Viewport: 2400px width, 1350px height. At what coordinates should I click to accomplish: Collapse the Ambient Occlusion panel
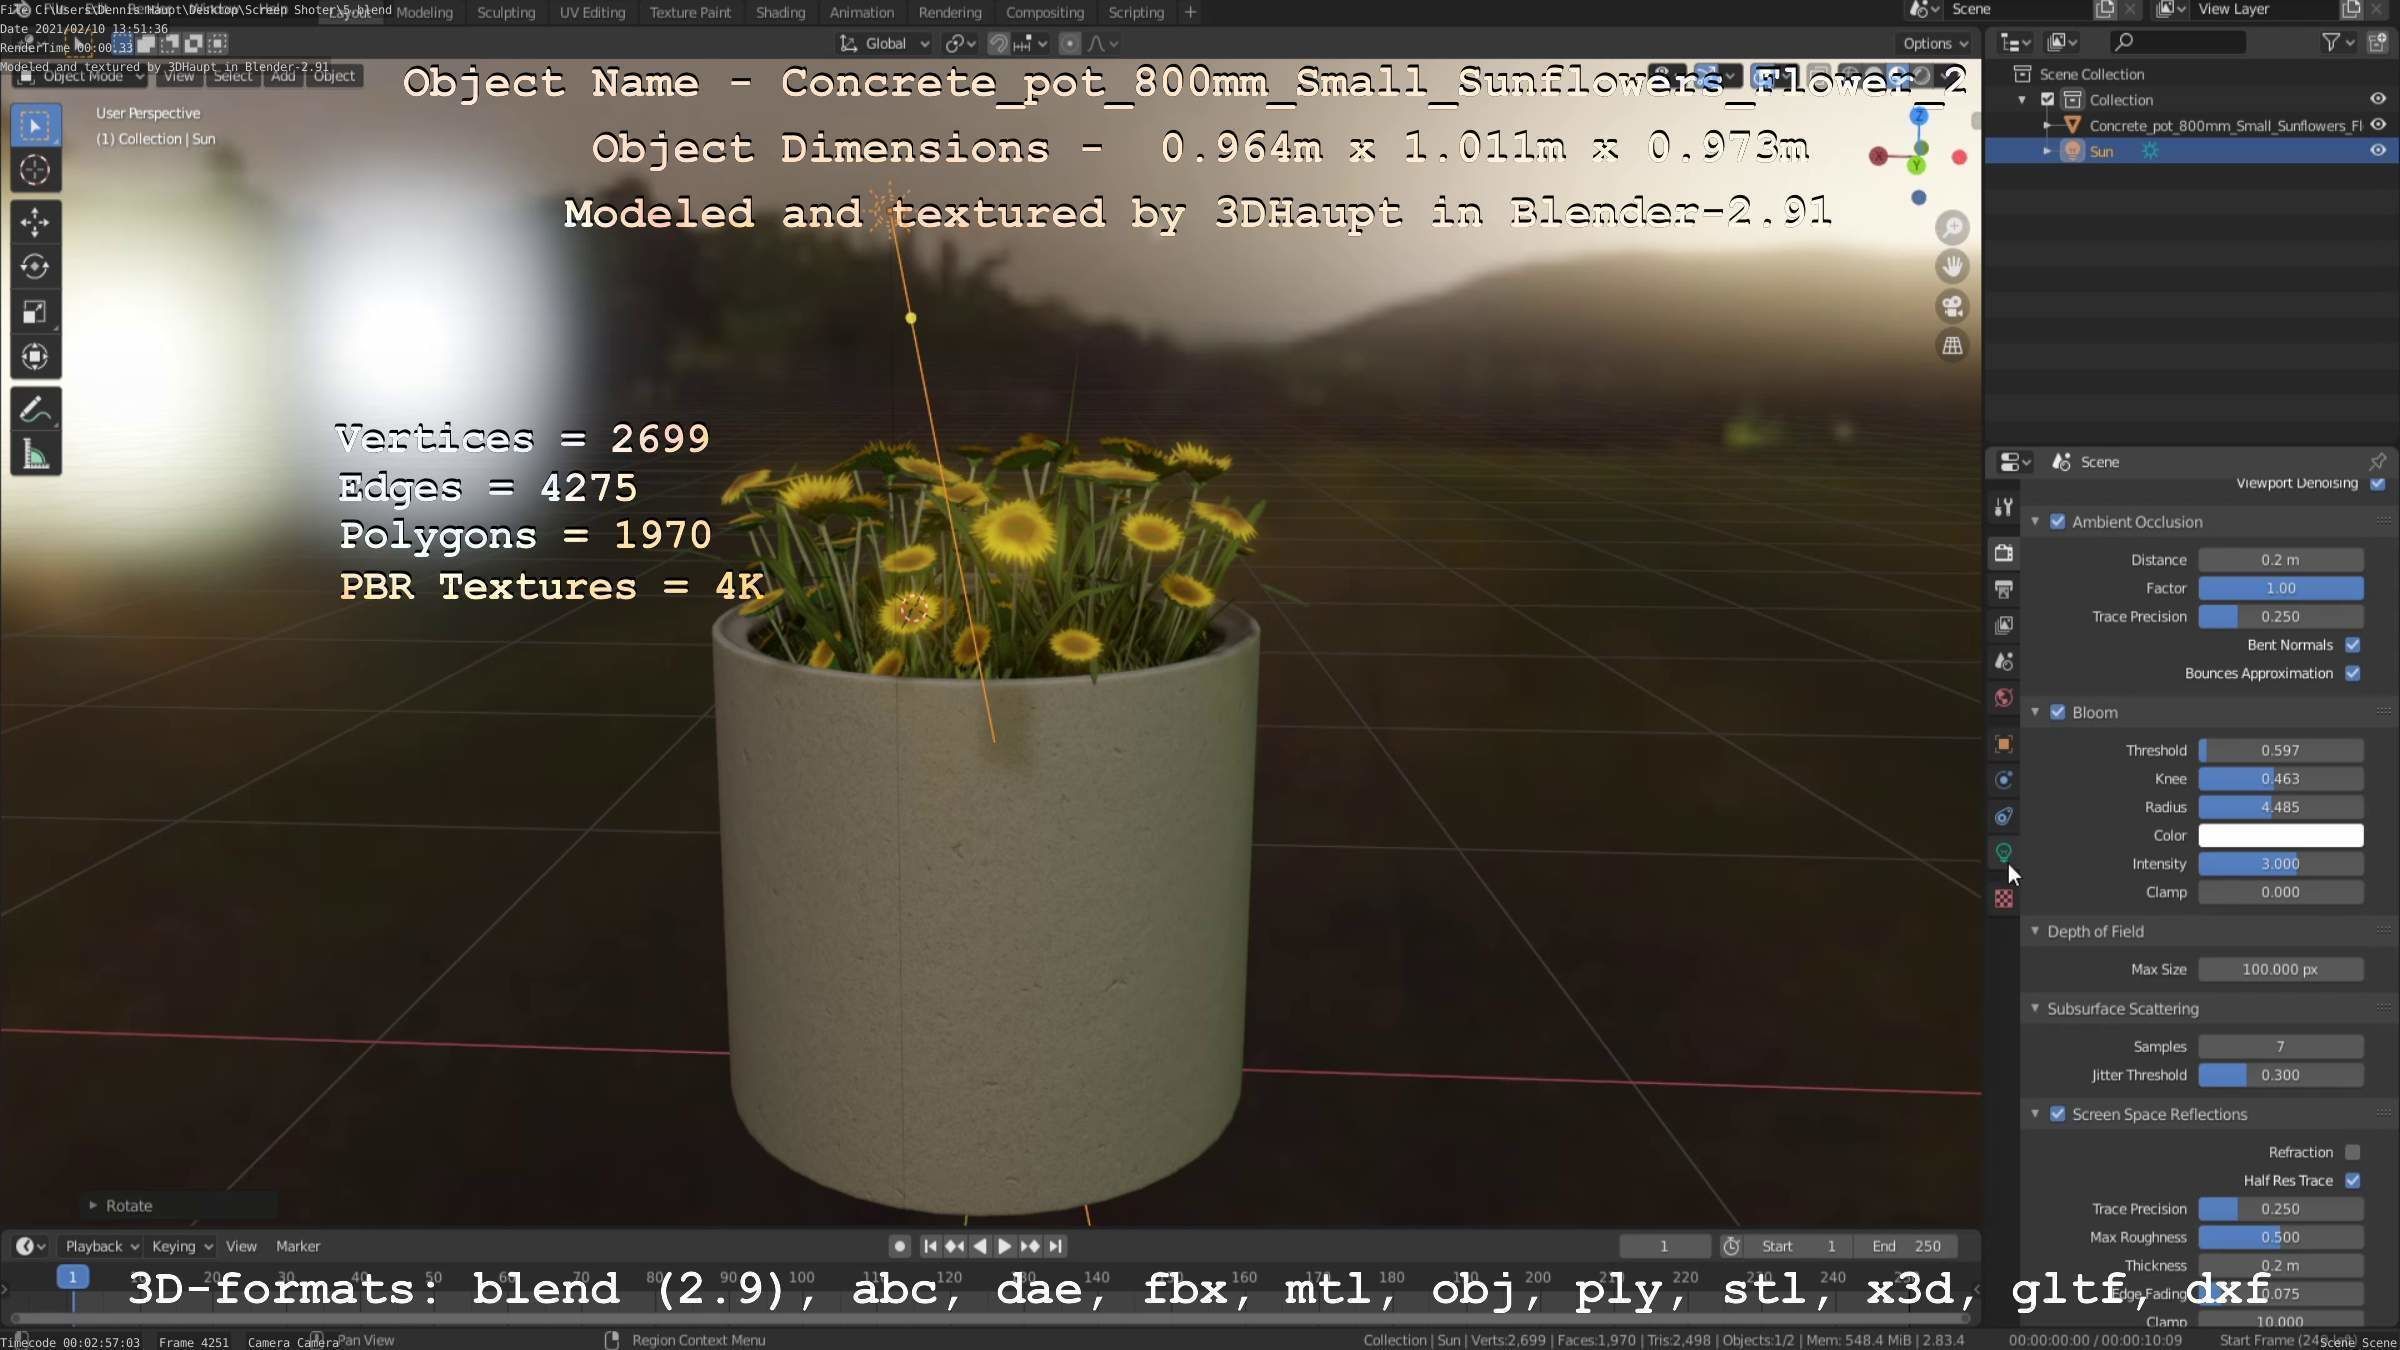[x=2035, y=522]
